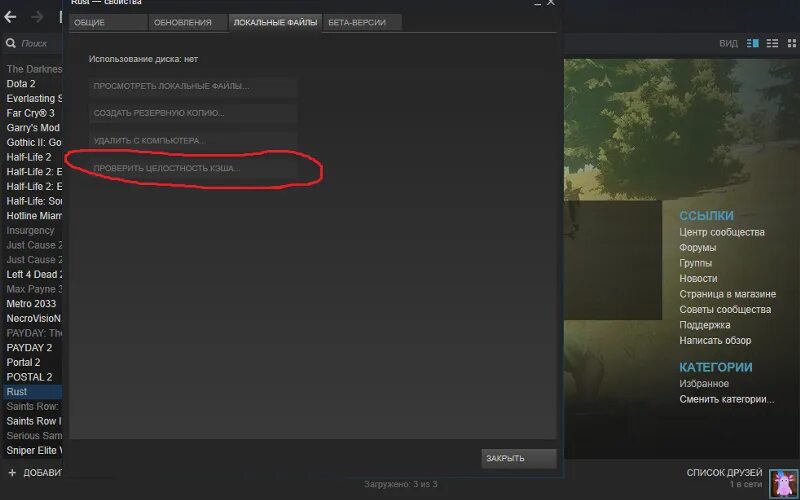Select Garry's Mod in library
This screenshot has height=500, width=800.
(33, 128)
